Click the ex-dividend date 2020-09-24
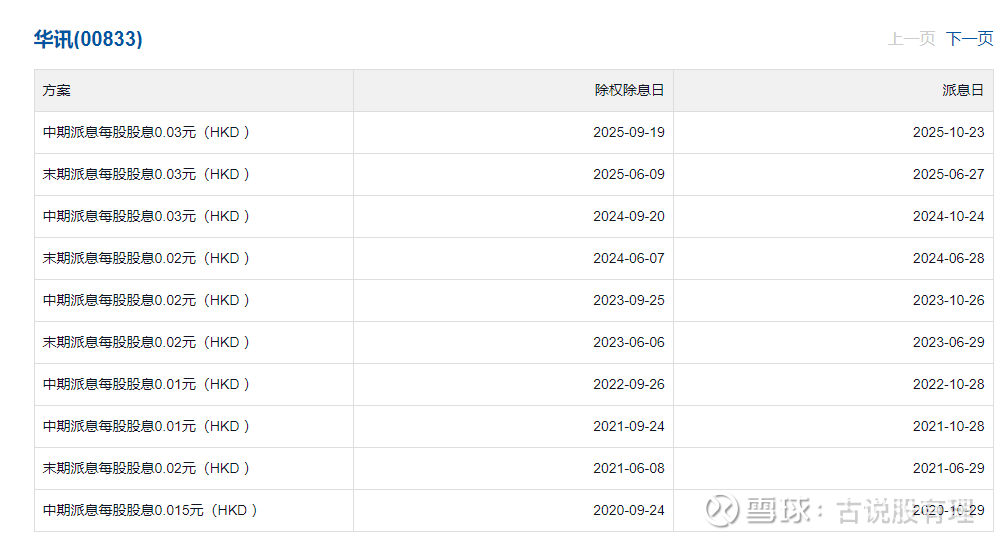The height and width of the screenshot is (541, 1003). click(628, 510)
